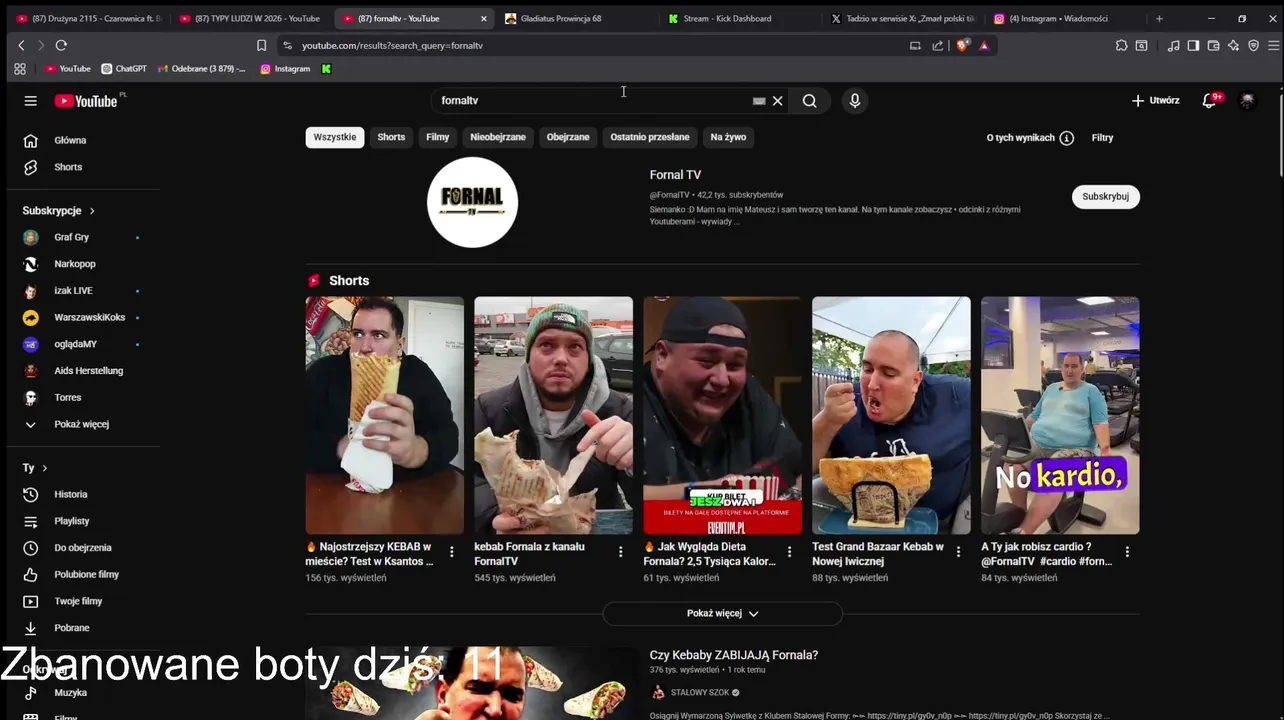
Task: Switch to Gladiatus Prowincja 68 tab
Action: 575,18
